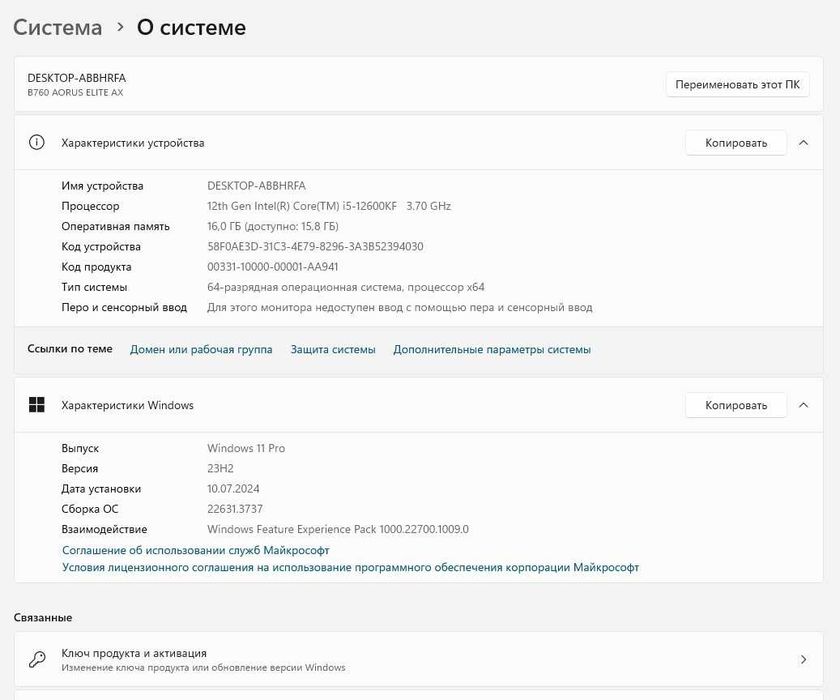Click the info icon beside Характеристики устройства
The height and width of the screenshot is (700, 840).
pyautogui.click(x=37, y=143)
